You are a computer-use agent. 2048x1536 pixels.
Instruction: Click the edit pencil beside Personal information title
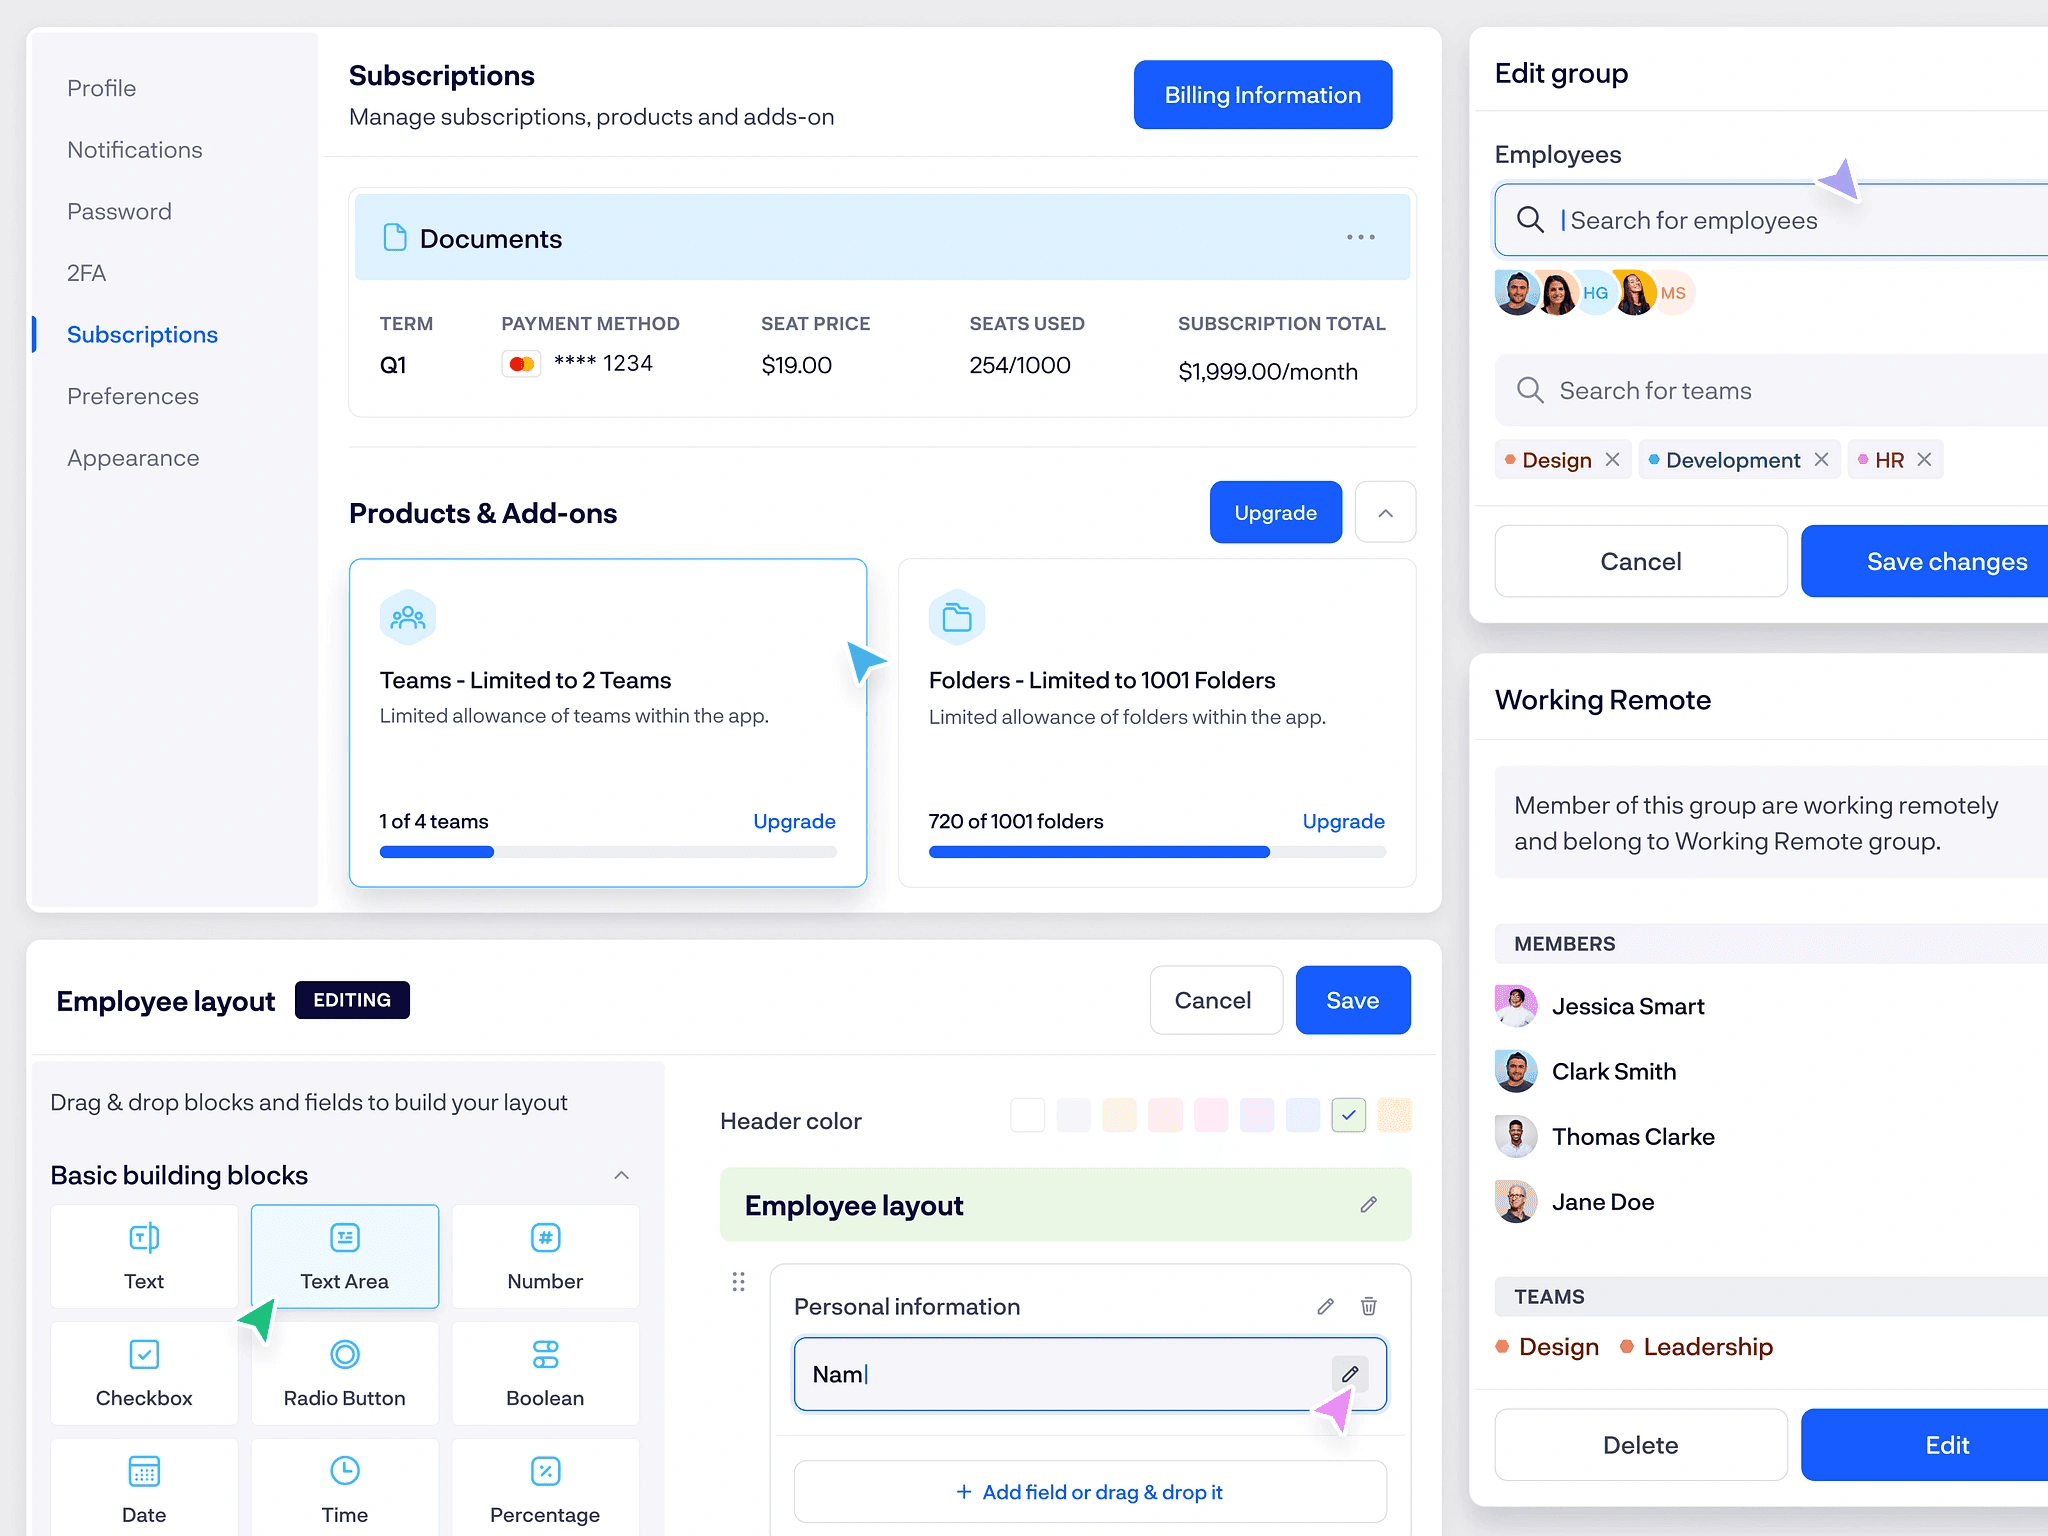tap(1325, 1306)
